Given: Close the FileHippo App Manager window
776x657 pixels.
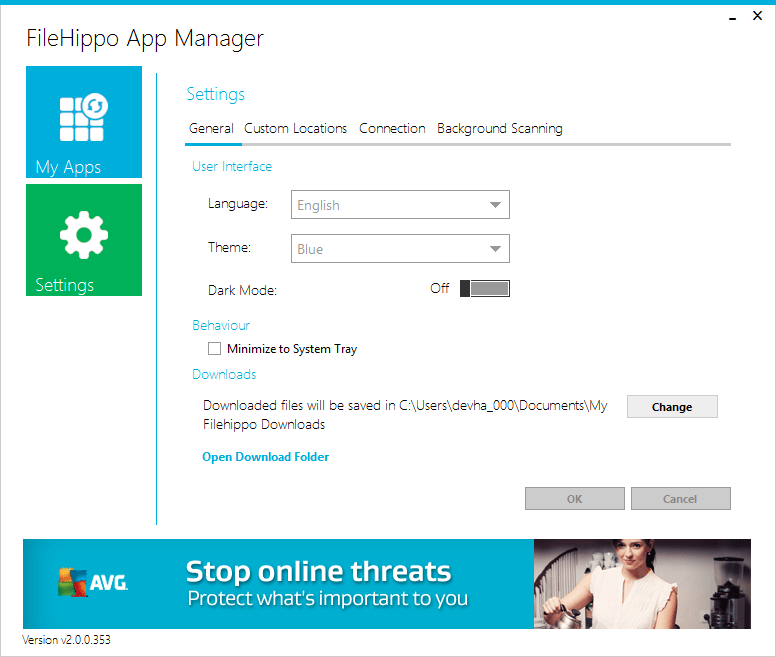Looking at the screenshot, I should point(757,16).
